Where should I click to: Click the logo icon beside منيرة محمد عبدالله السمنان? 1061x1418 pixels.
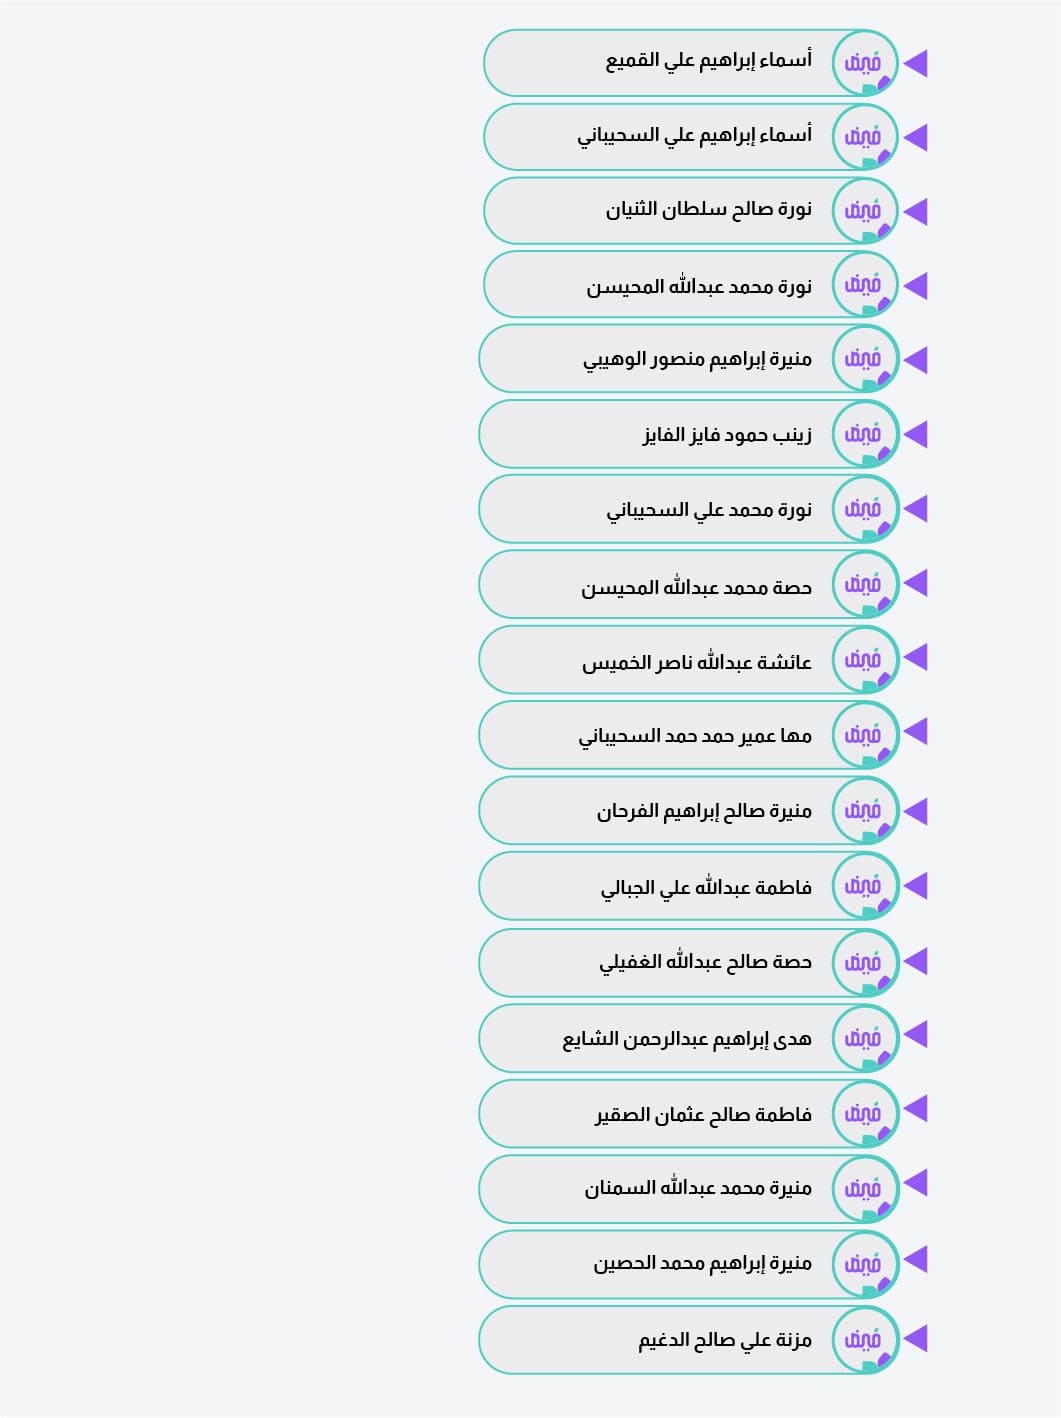coord(865,1189)
